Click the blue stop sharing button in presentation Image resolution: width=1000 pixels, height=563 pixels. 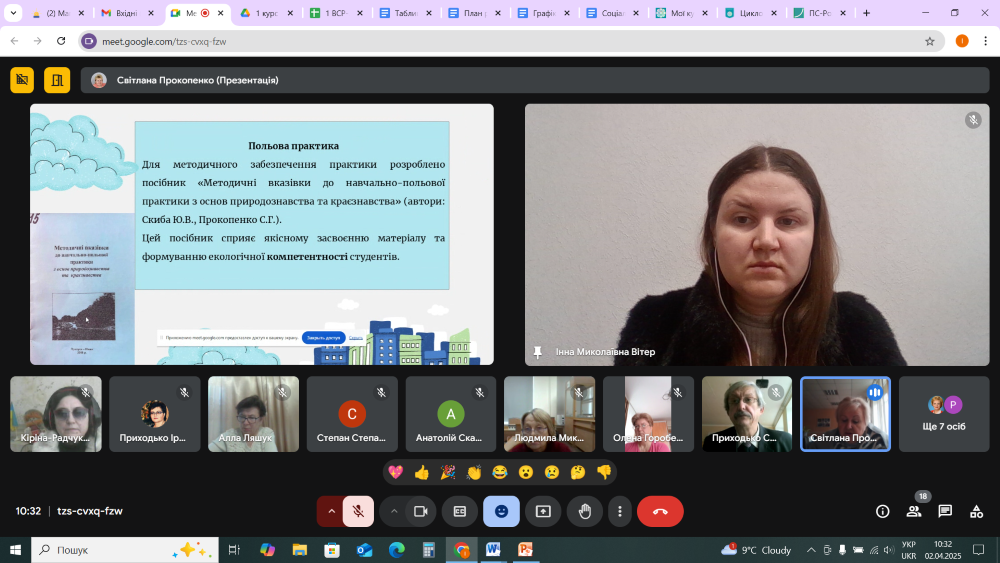(x=323, y=338)
